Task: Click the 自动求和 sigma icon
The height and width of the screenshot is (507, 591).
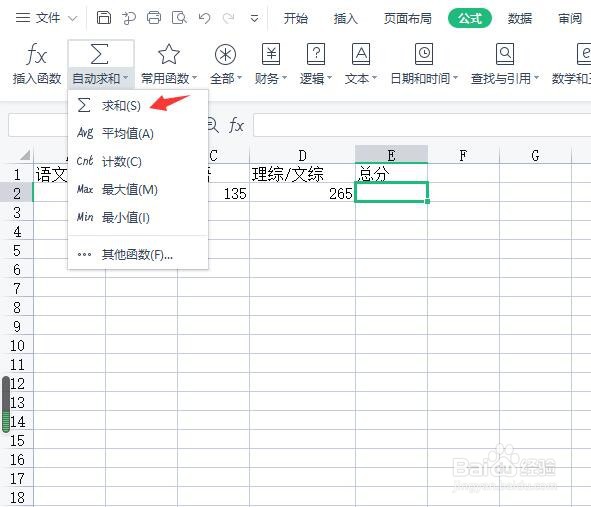Action: click(100, 54)
